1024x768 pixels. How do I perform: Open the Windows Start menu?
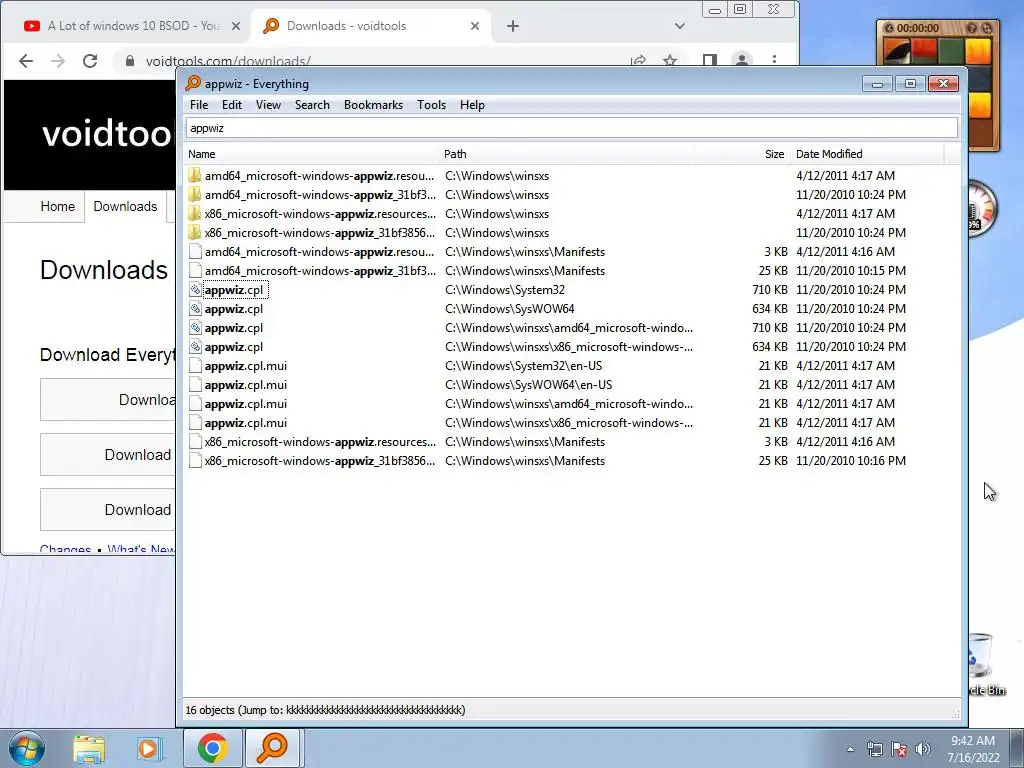26,748
